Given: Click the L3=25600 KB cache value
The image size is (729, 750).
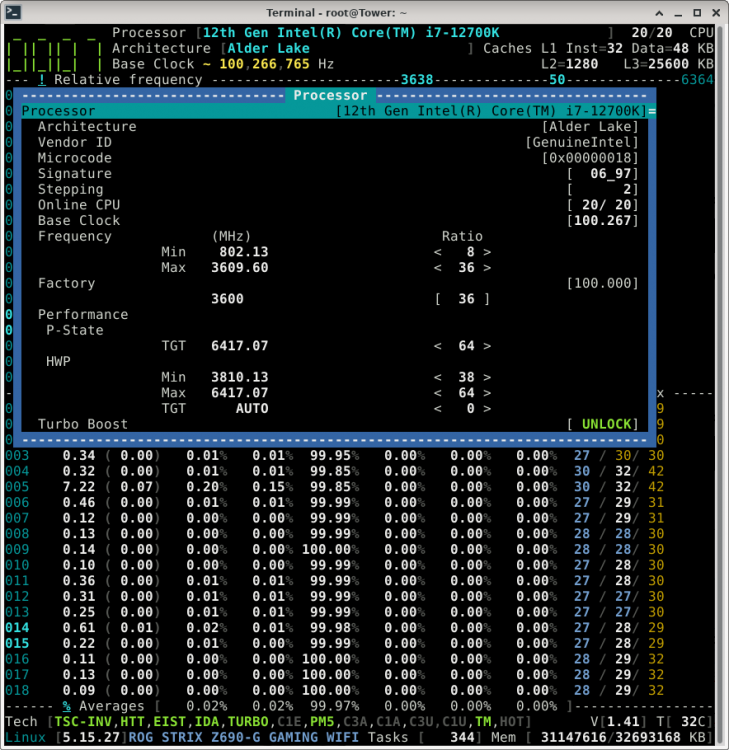Looking at the screenshot, I should point(669,64).
